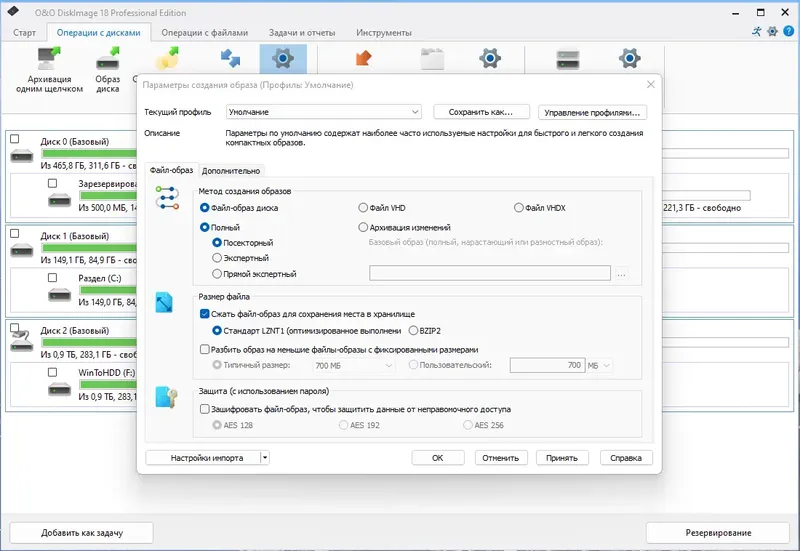Choose BZIP2 compression radio button

click(413, 331)
